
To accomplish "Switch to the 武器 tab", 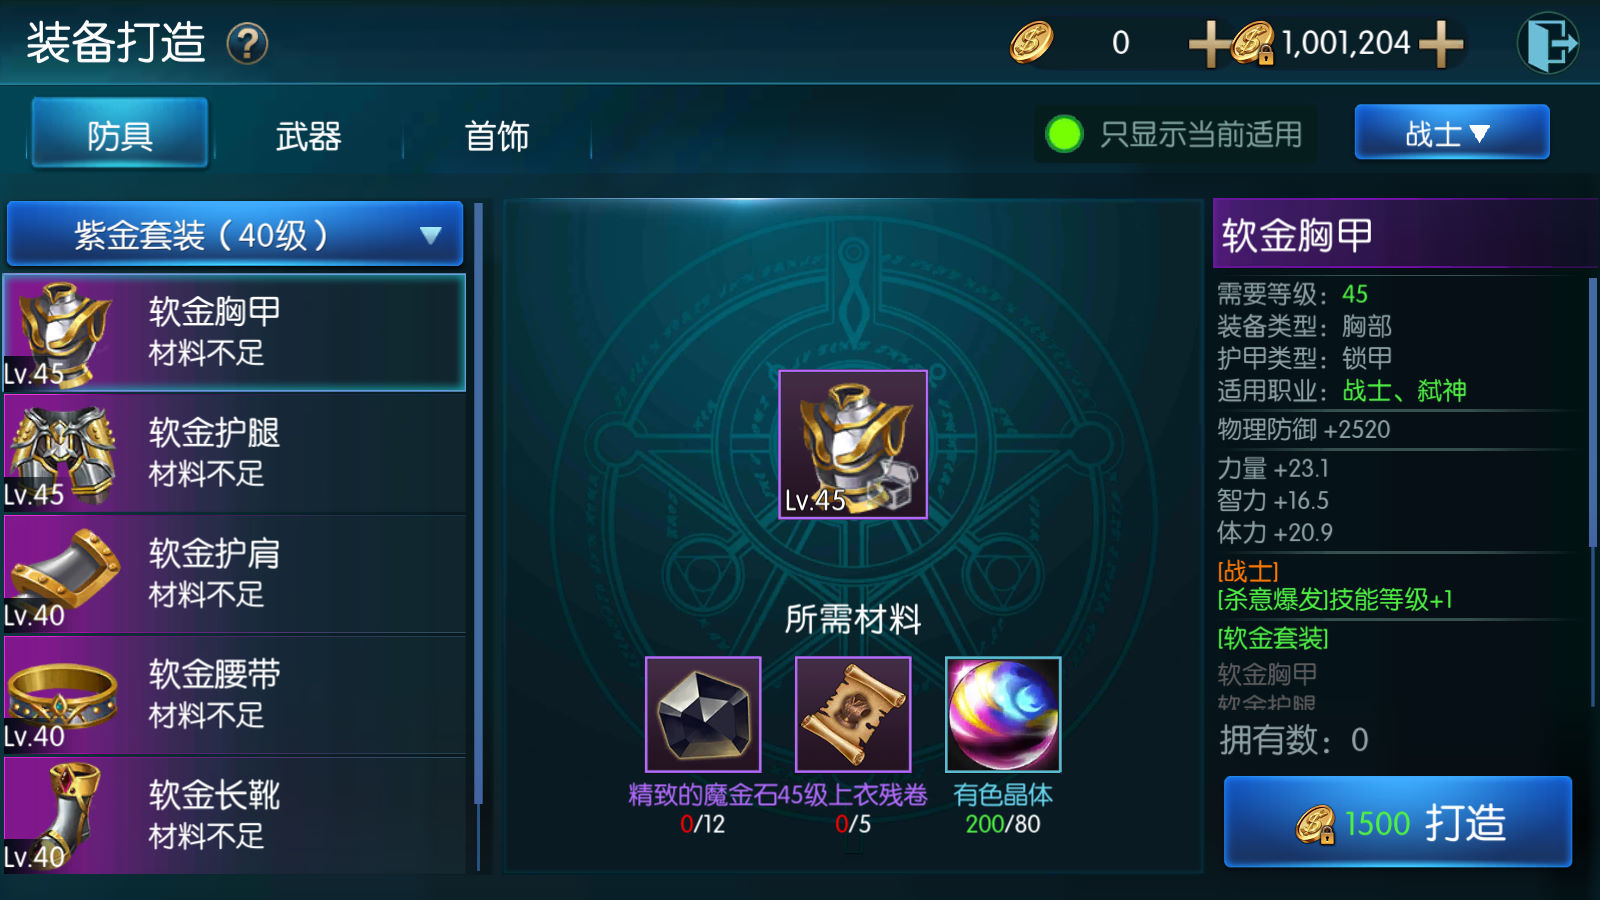I will coord(308,135).
